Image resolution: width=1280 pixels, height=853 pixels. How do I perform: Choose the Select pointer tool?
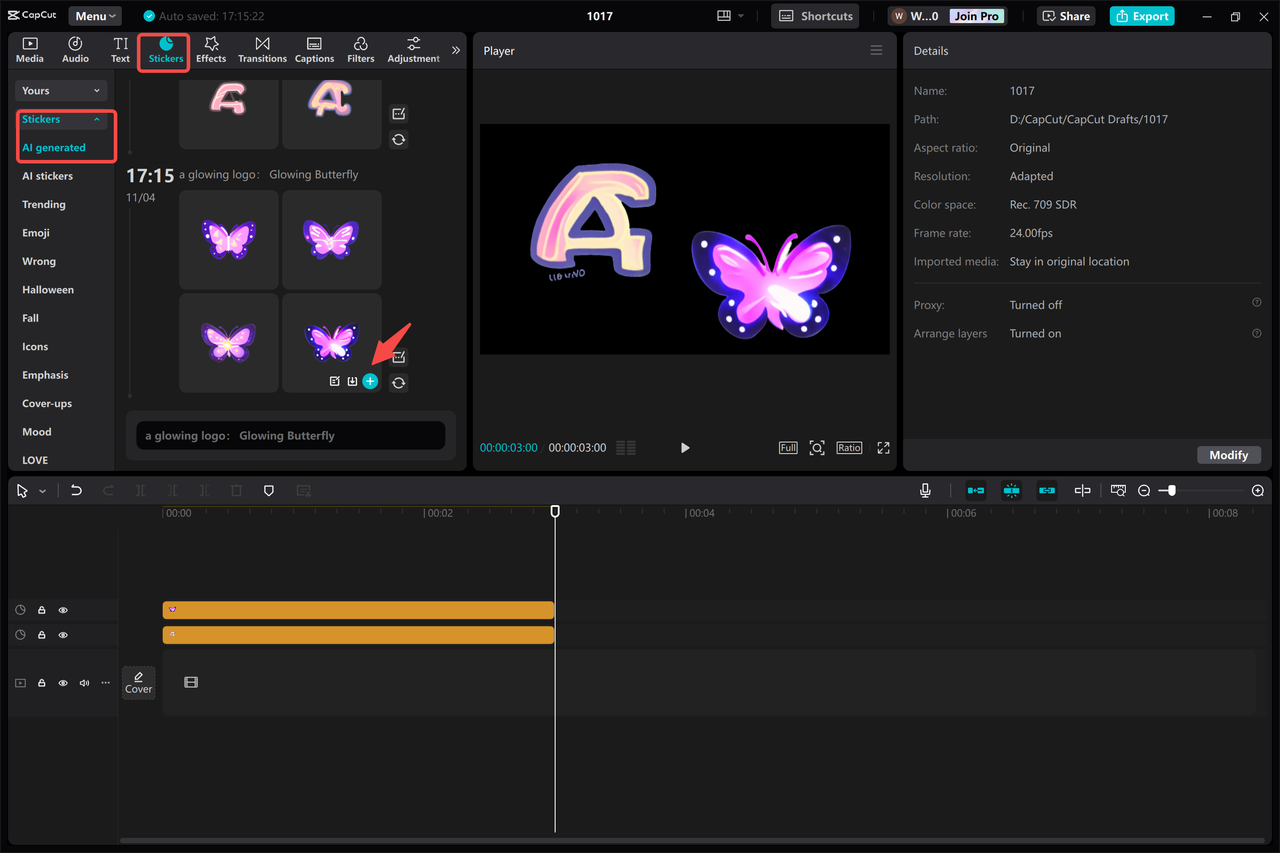[x=23, y=491]
